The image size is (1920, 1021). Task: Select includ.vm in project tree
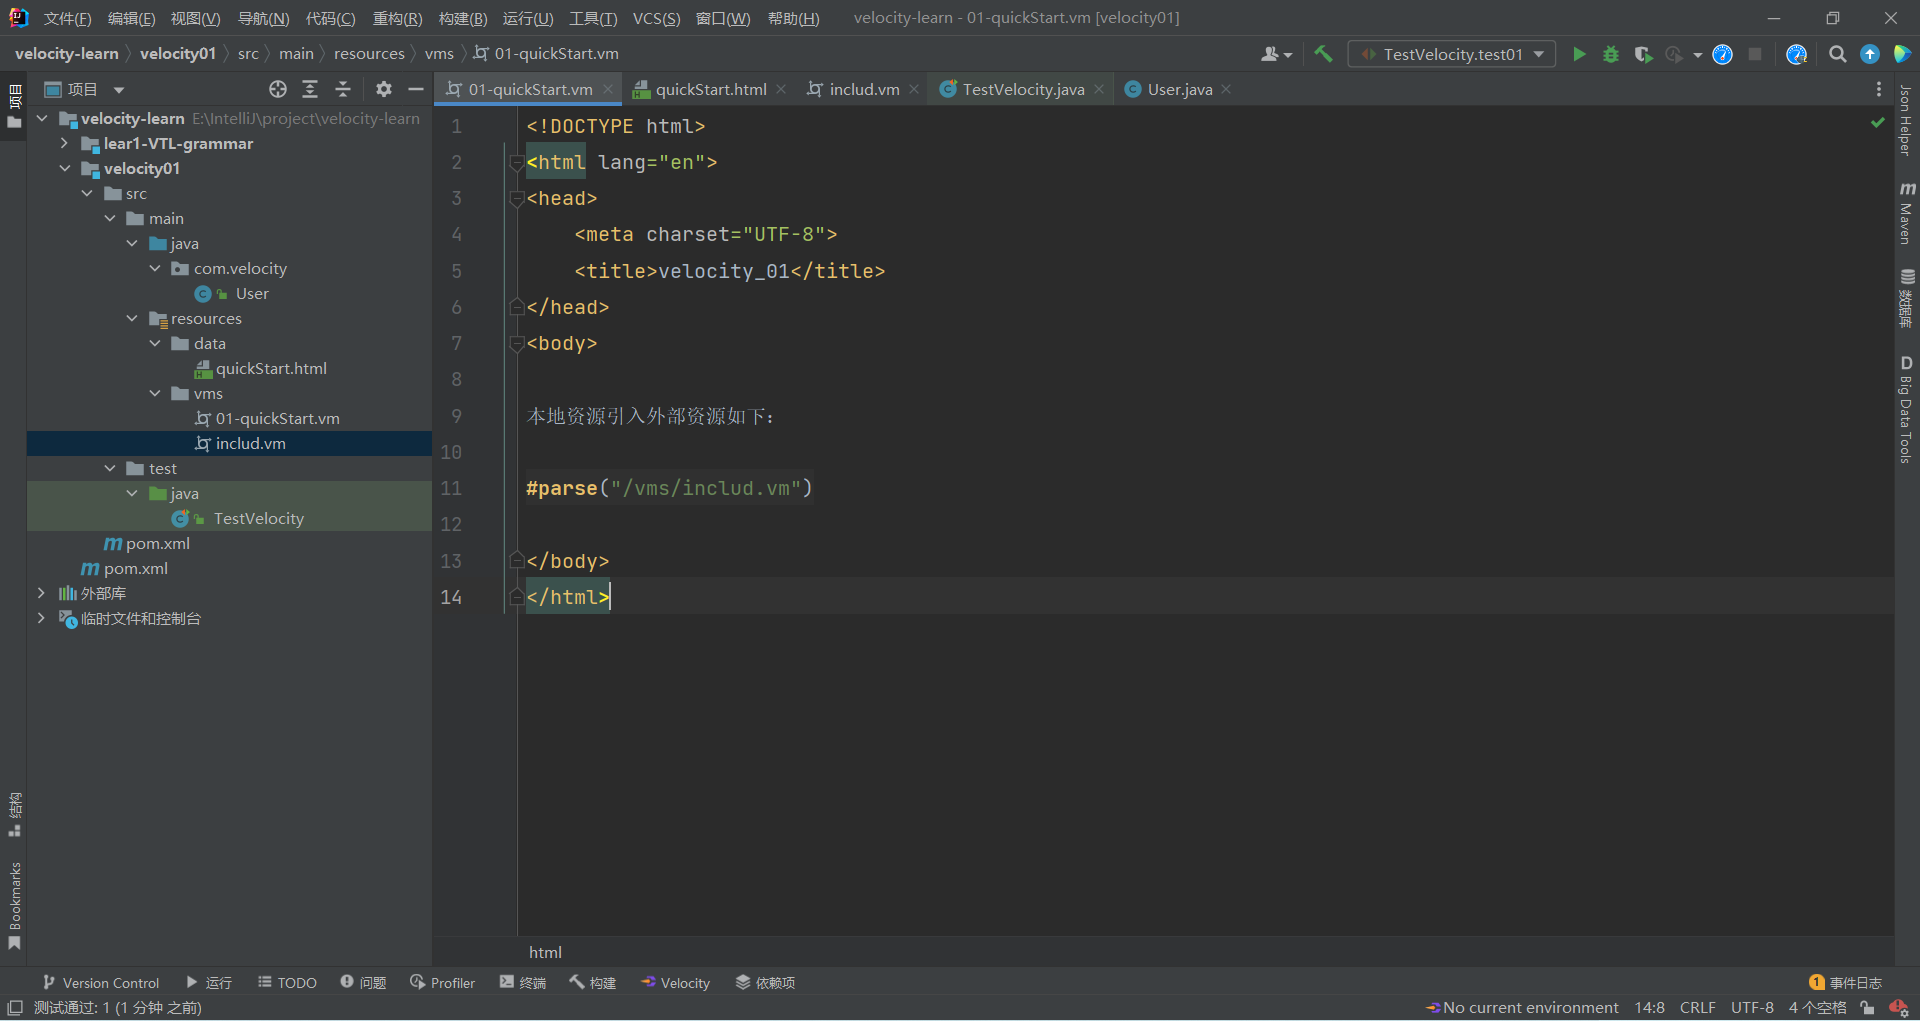[x=250, y=443]
